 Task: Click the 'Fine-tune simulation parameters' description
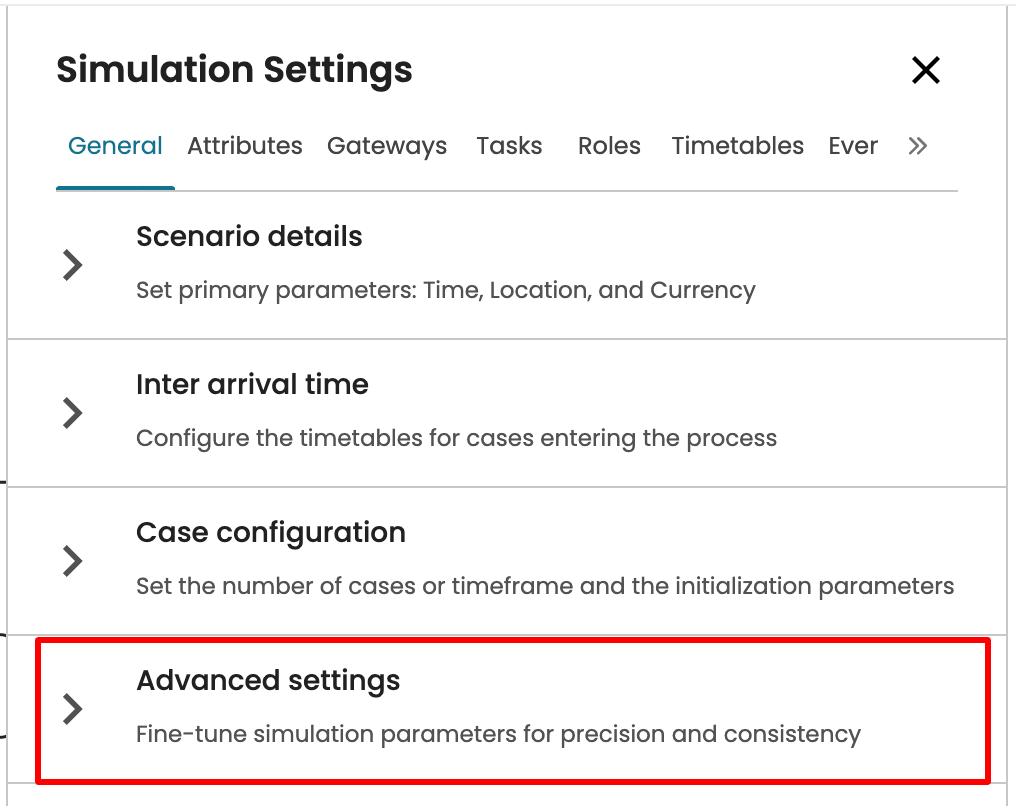tap(498, 735)
